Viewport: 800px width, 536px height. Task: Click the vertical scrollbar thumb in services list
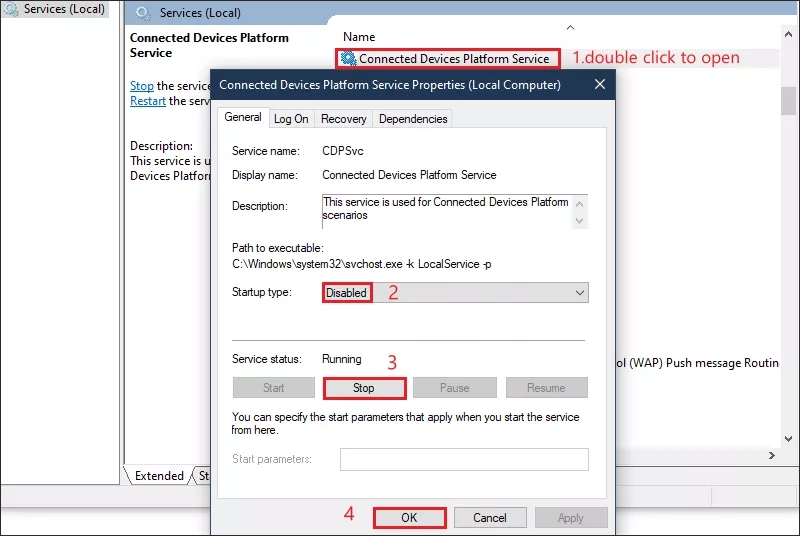point(788,100)
